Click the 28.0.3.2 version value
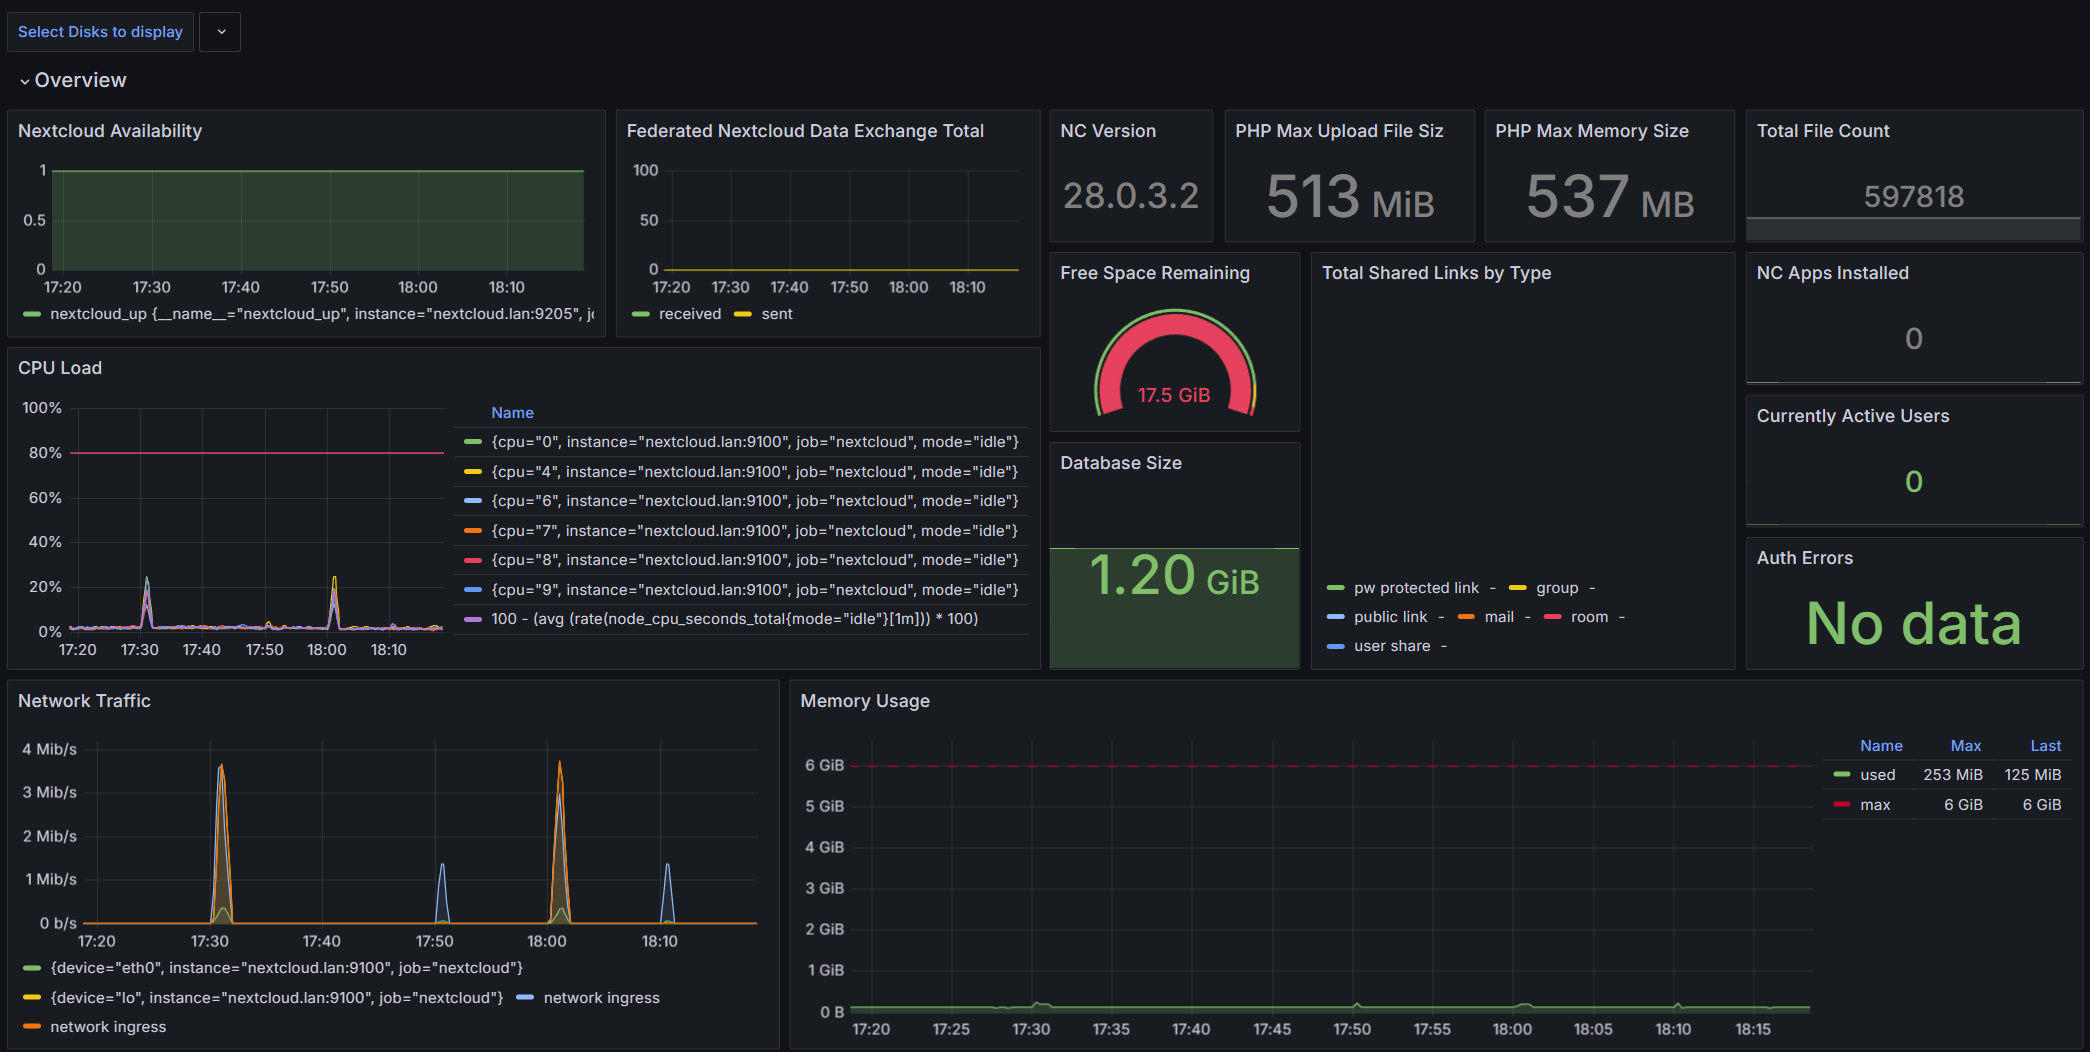This screenshot has width=2090, height=1052. 1131,196
